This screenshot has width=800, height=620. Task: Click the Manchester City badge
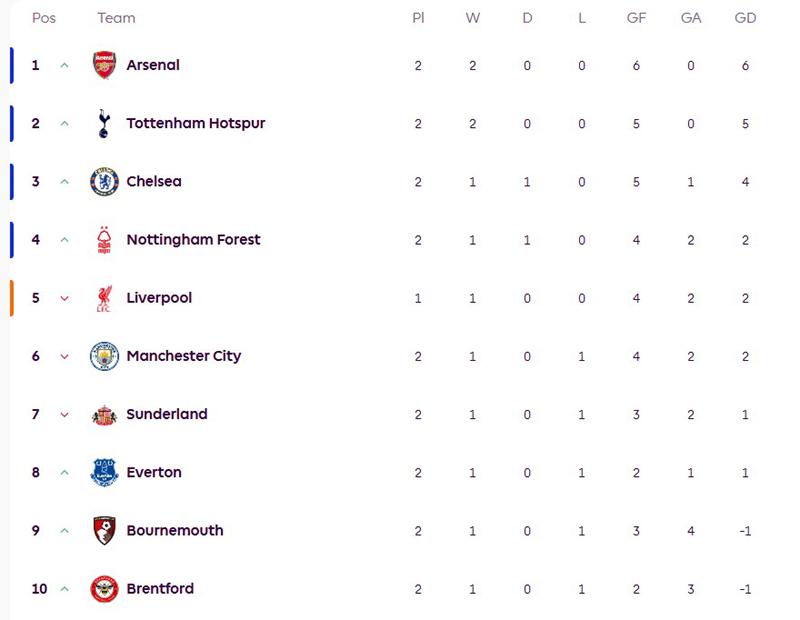coord(104,356)
